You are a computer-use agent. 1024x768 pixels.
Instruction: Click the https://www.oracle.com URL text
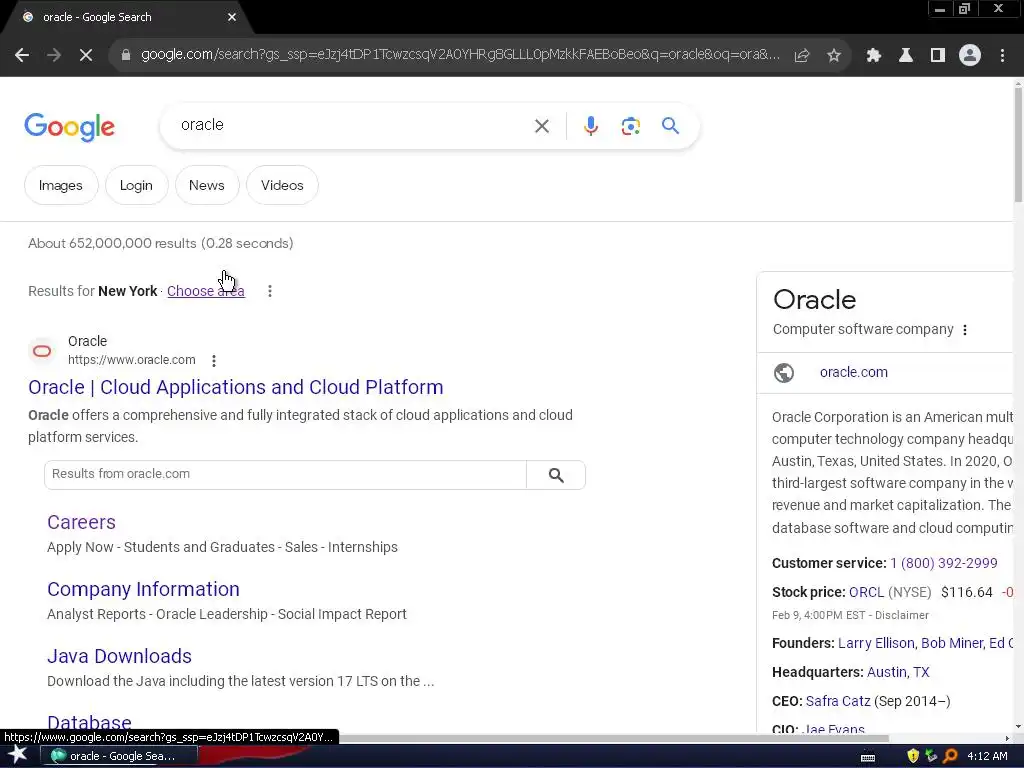(x=131, y=360)
